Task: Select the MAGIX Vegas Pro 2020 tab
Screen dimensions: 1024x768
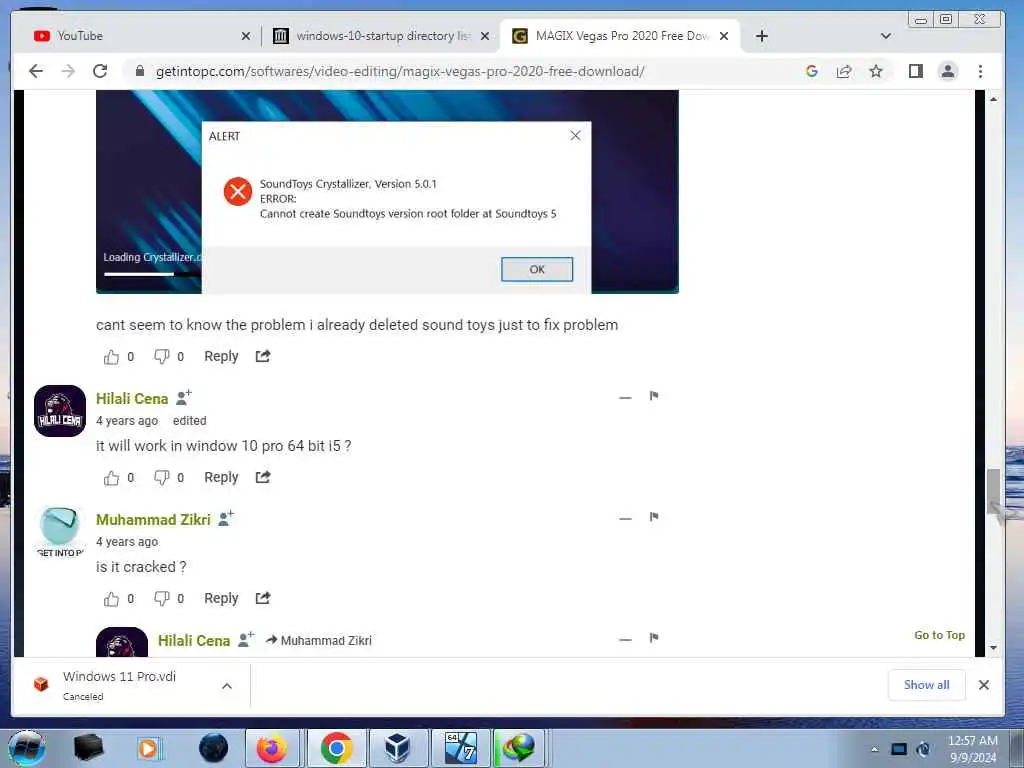Action: point(620,36)
